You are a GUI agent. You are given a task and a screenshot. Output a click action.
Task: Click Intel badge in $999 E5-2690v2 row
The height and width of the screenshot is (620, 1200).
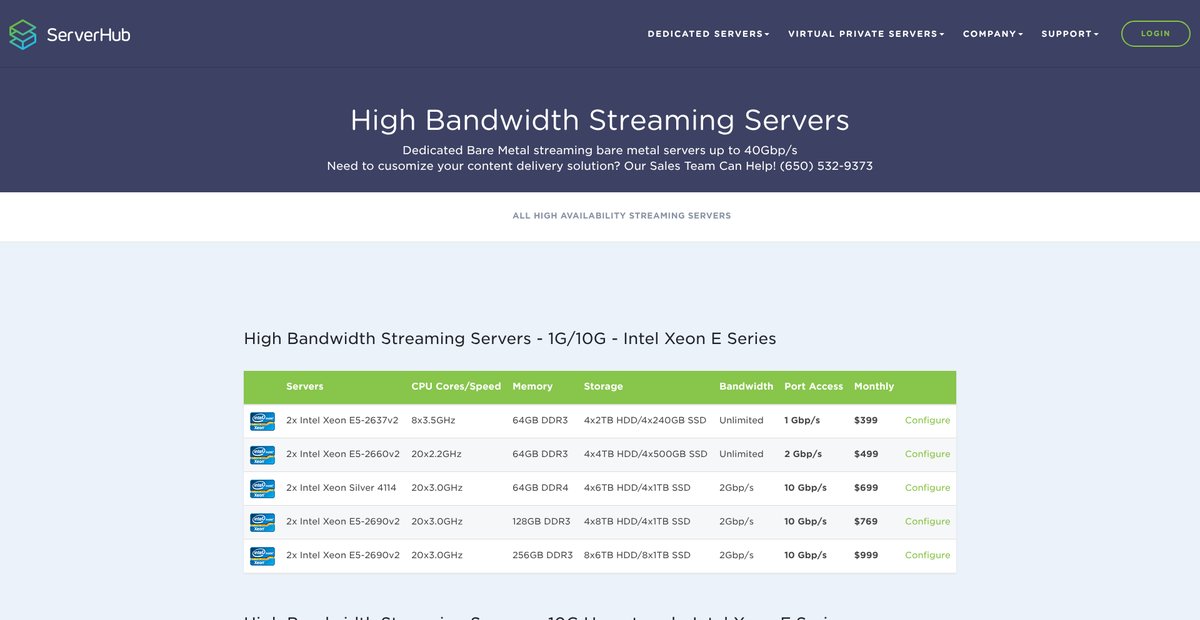coord(262,556)
